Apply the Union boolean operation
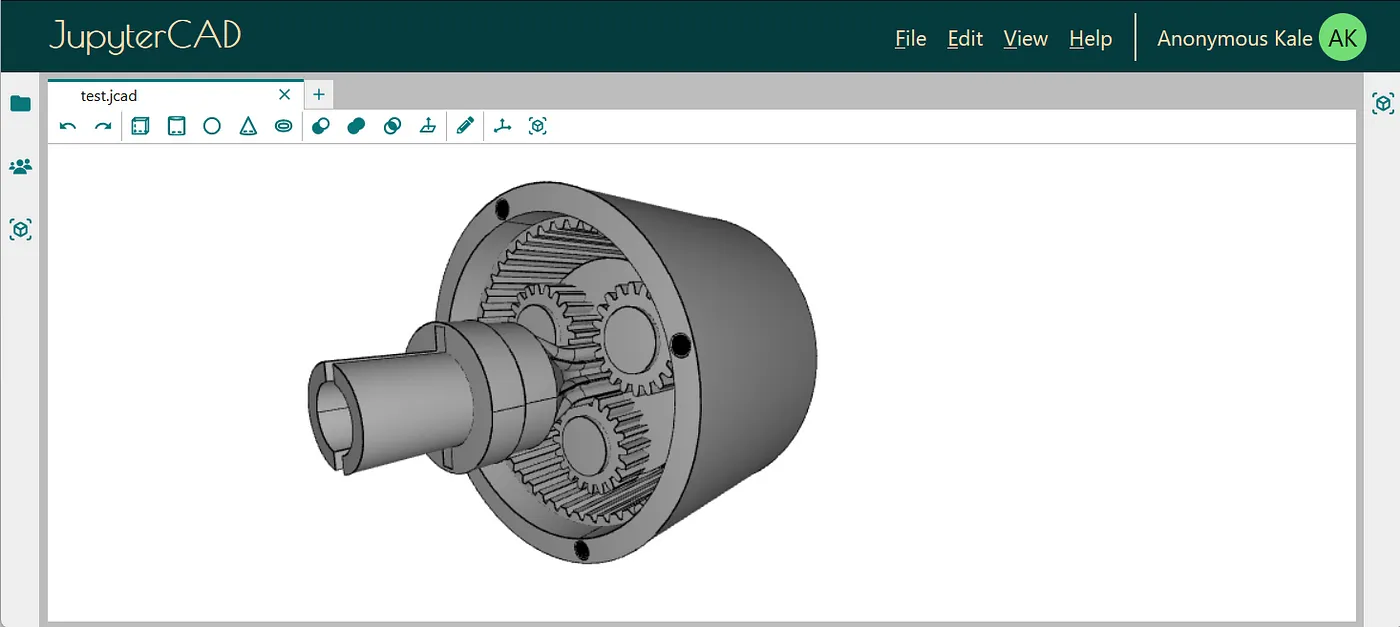This screenshot has height=627, width=1400. [x=356, y=126]
